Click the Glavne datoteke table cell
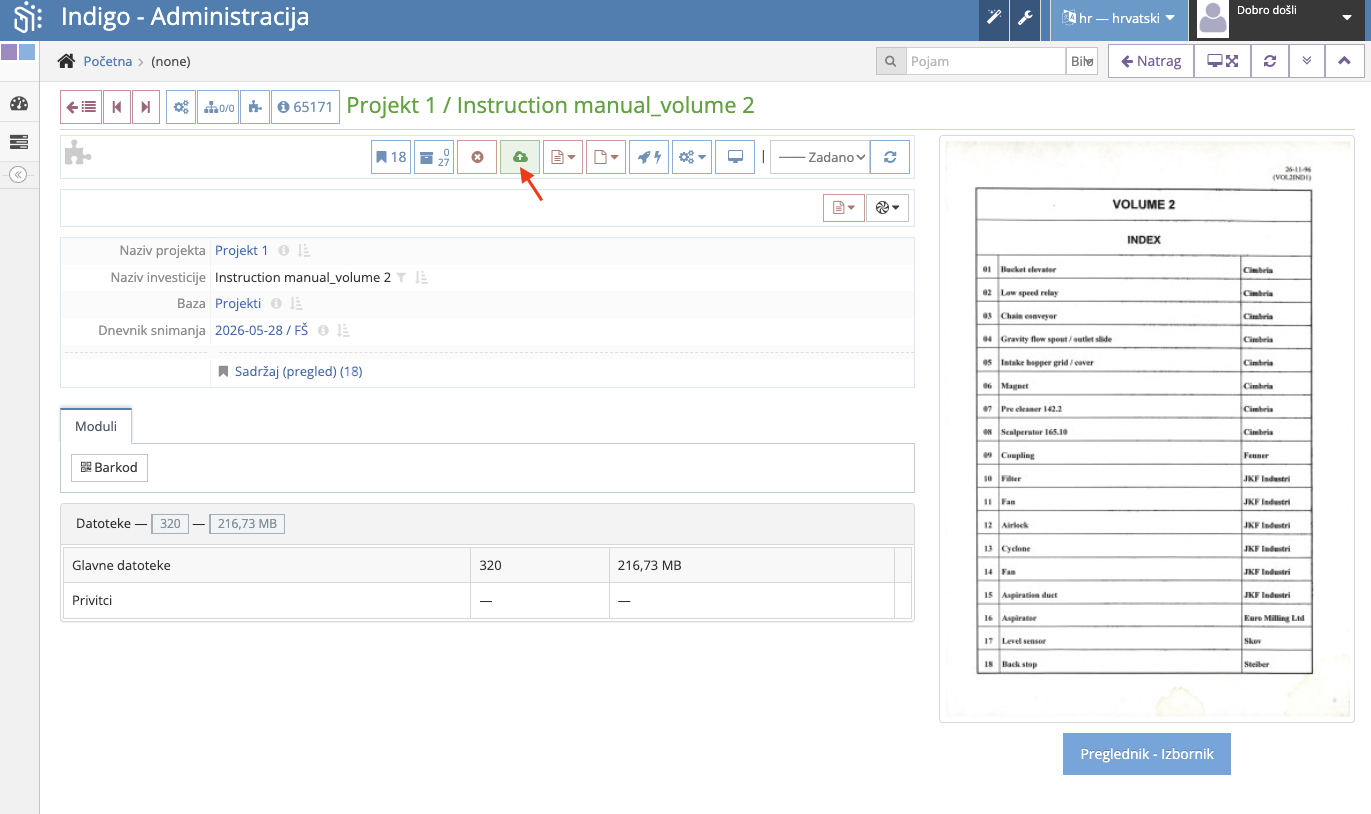 click(267, 565)
